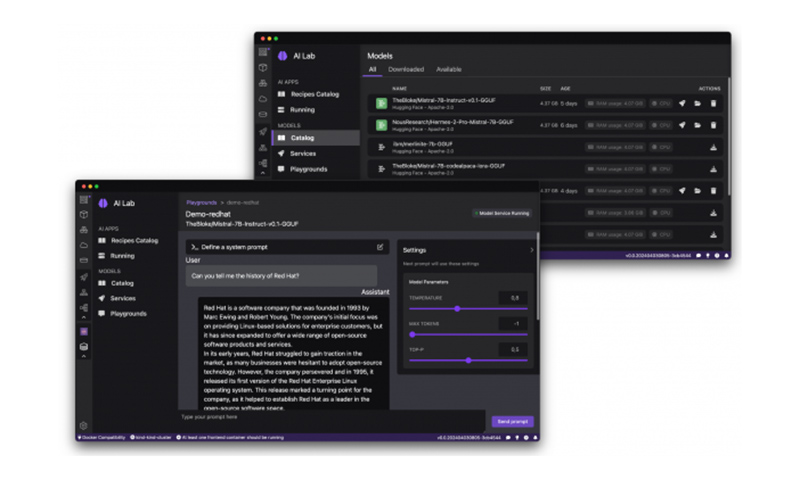This screenshot has height=480, width=800.
Task: Edit the system prompt with pencil icon
Action: tap(380, 247)
